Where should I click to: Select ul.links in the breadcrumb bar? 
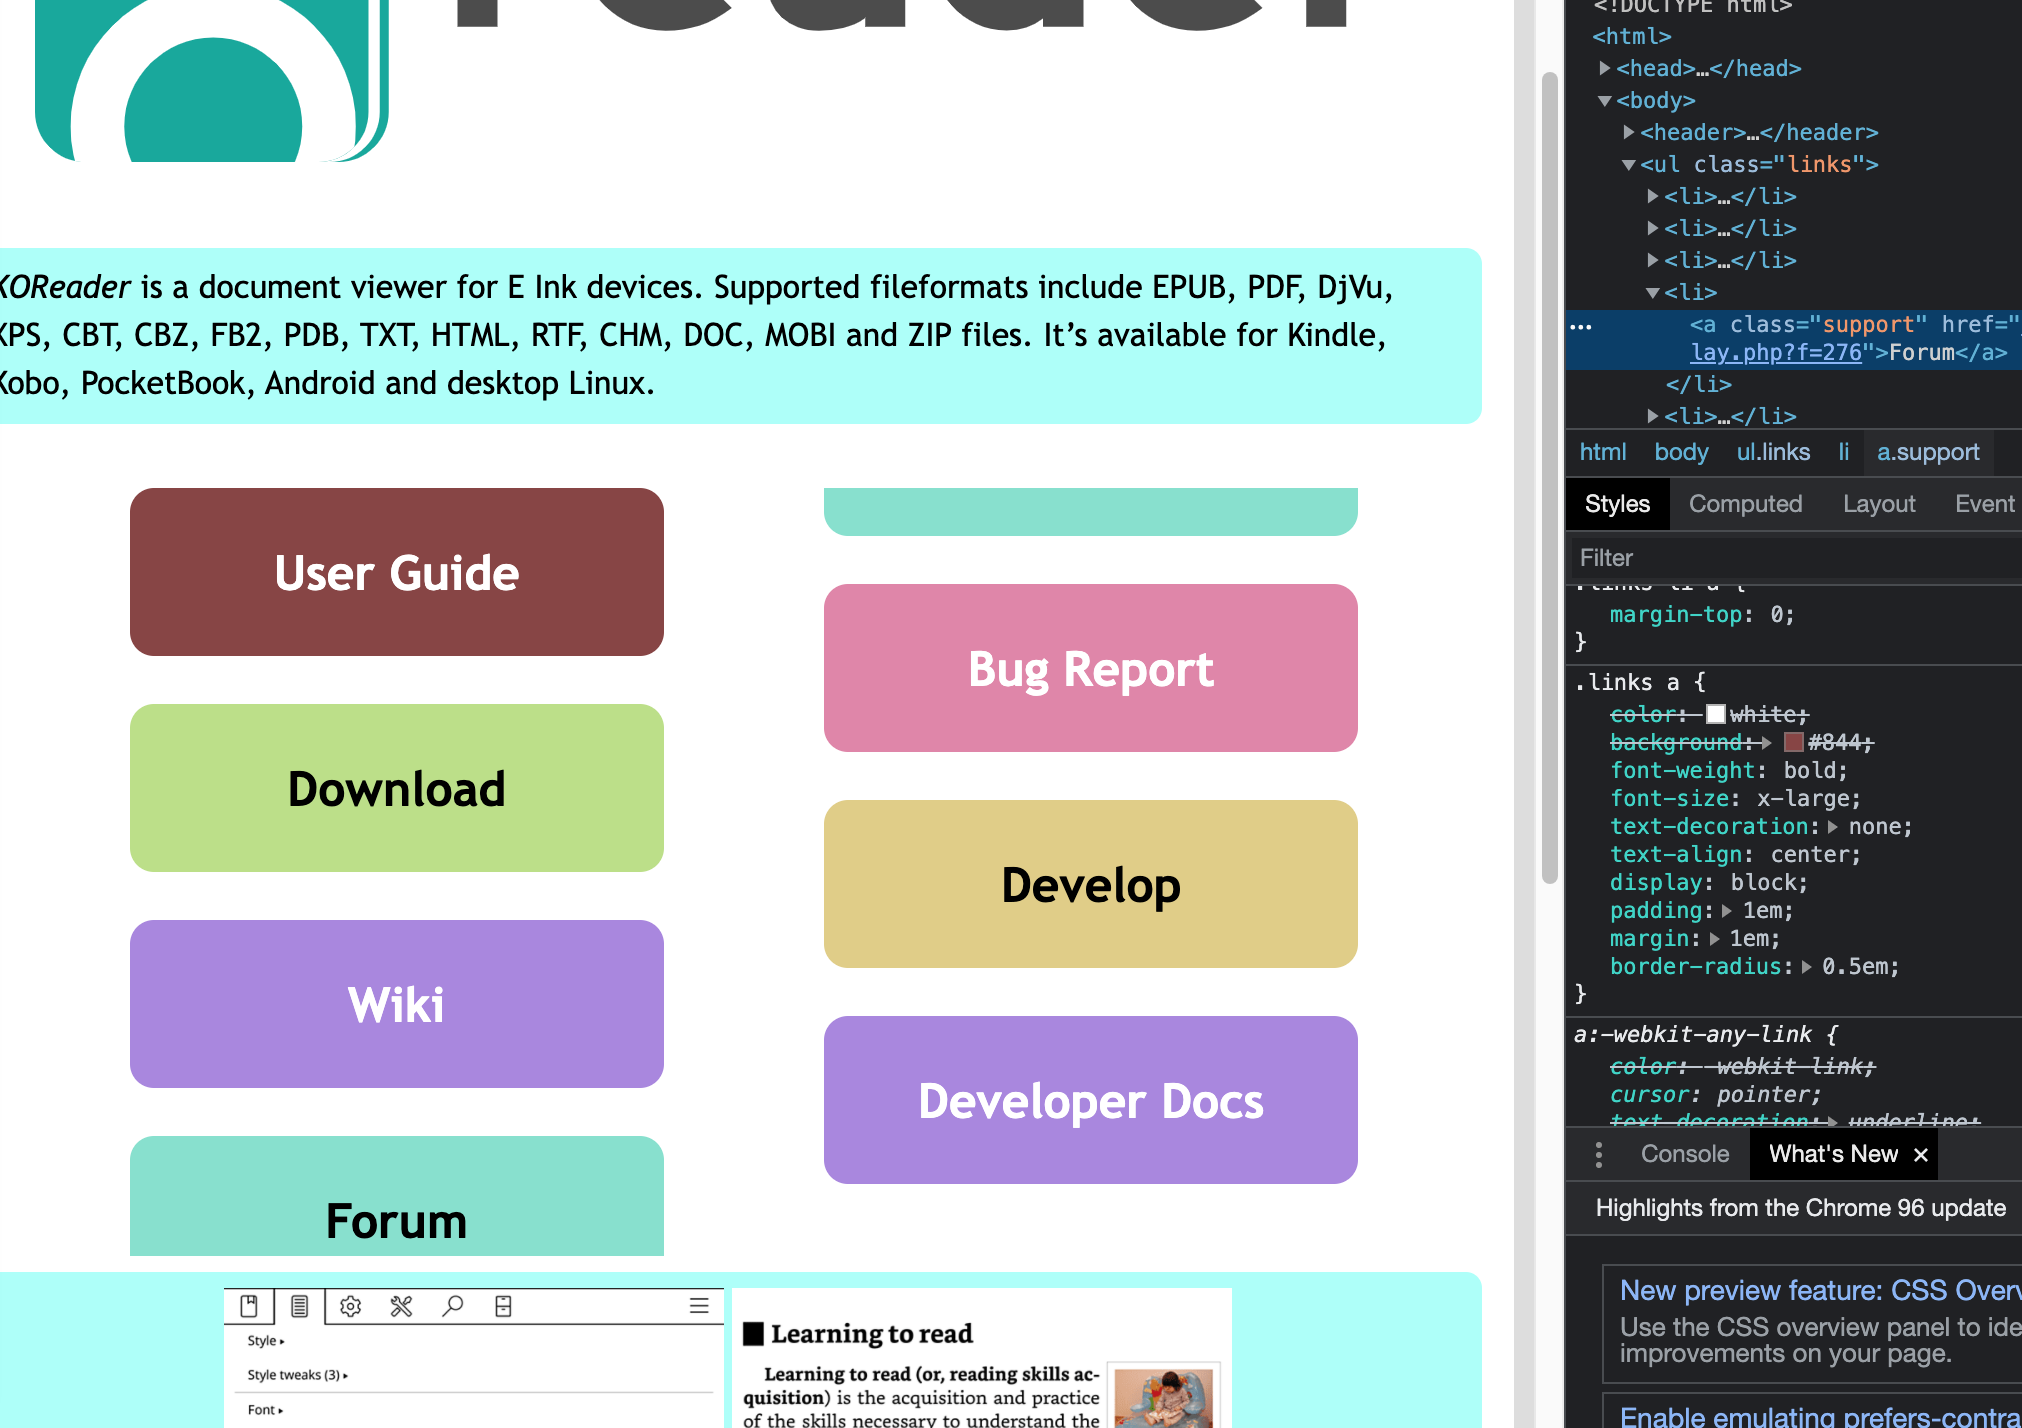point(1772,452)
